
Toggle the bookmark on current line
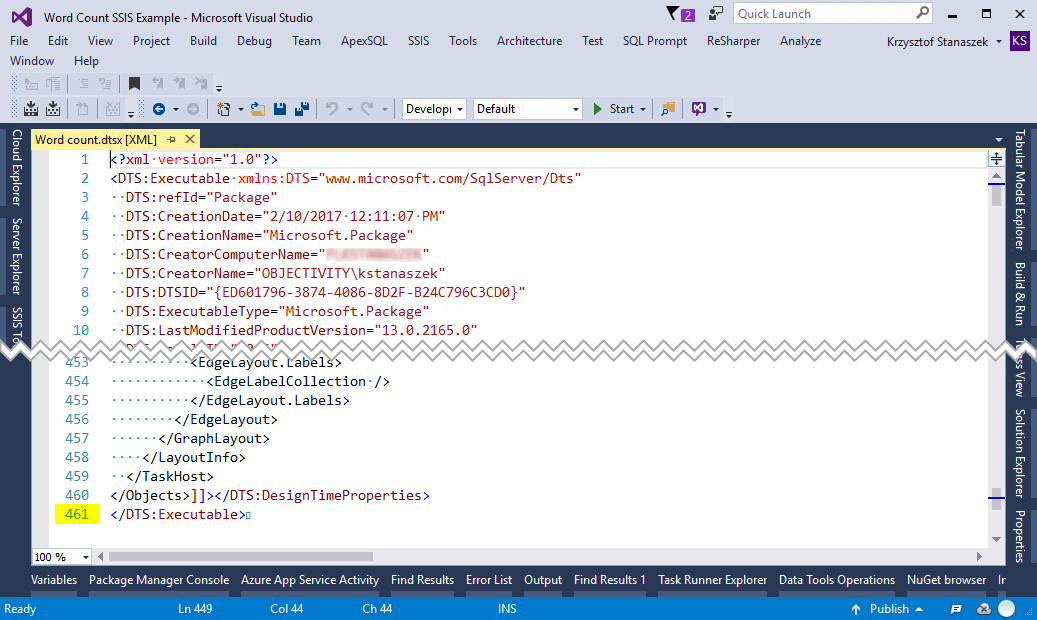coord(134,83)
